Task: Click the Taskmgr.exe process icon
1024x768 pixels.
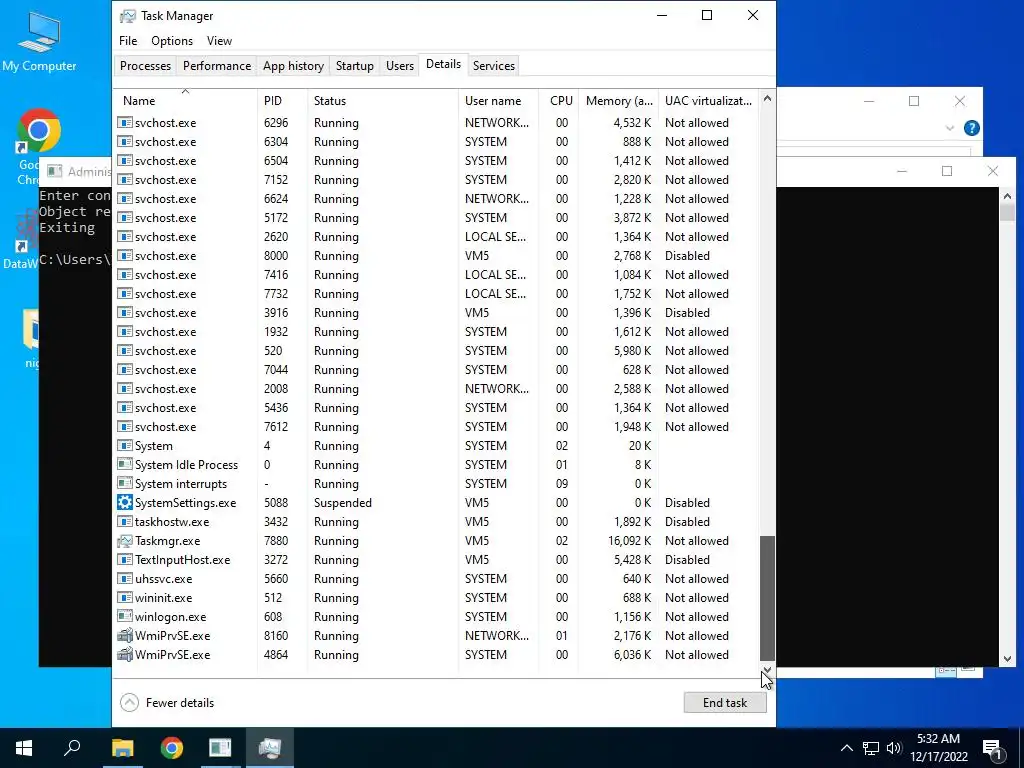Action: (125, 541)
